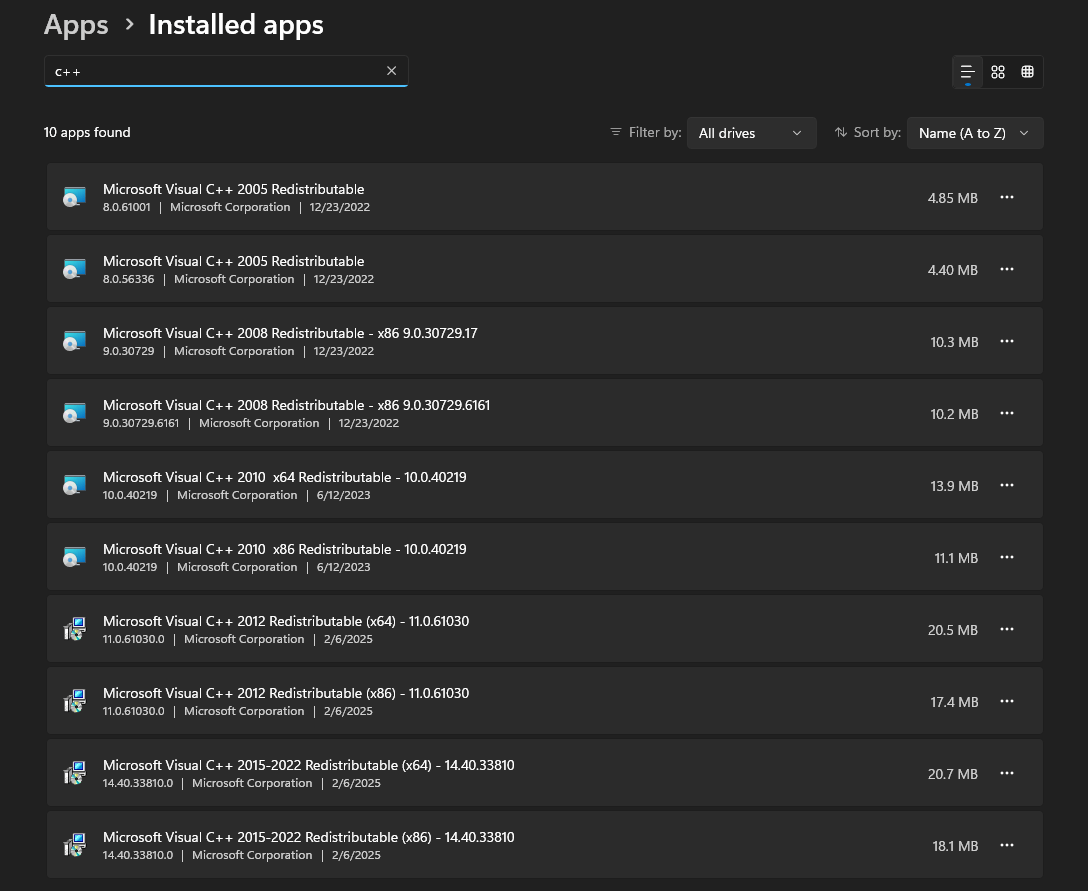Click installer icon of 2012 Redistributable (x86)
This screenshot has width=1088, height=891.
click(74, 702)
